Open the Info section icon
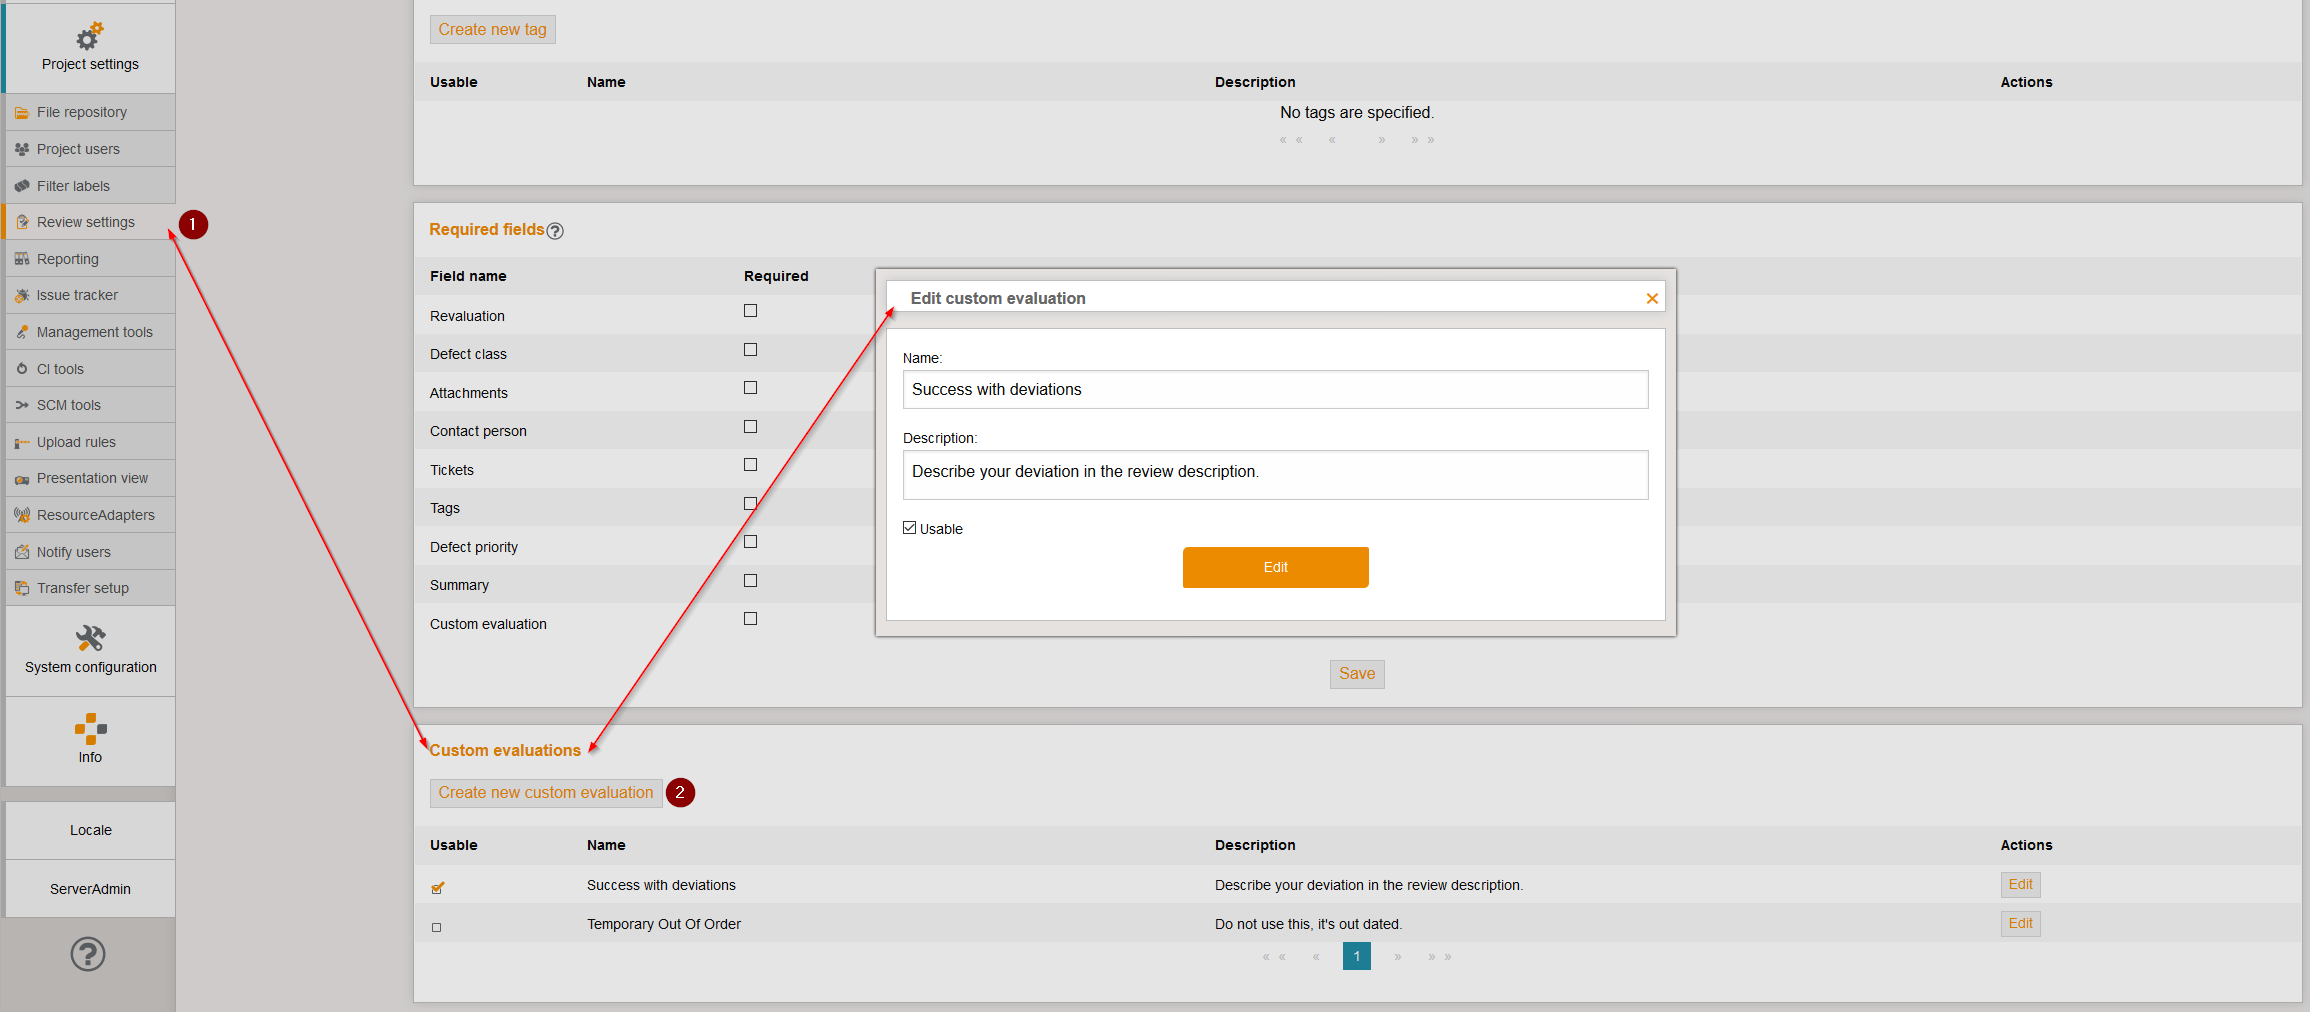Image resolution: width=2310 pixels, height=1012 pixels. pyautogui.click(x=89, y=729)
